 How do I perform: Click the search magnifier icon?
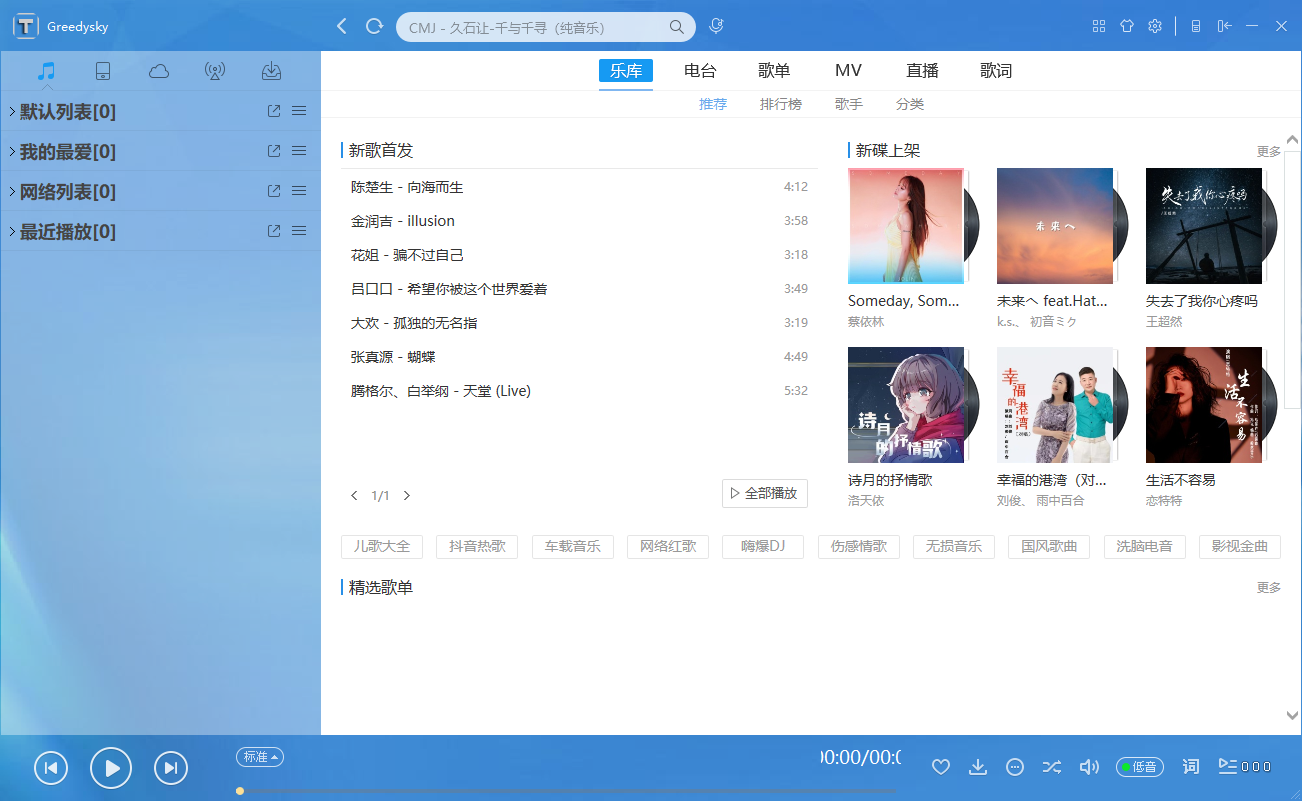click(x=677, y=27)
